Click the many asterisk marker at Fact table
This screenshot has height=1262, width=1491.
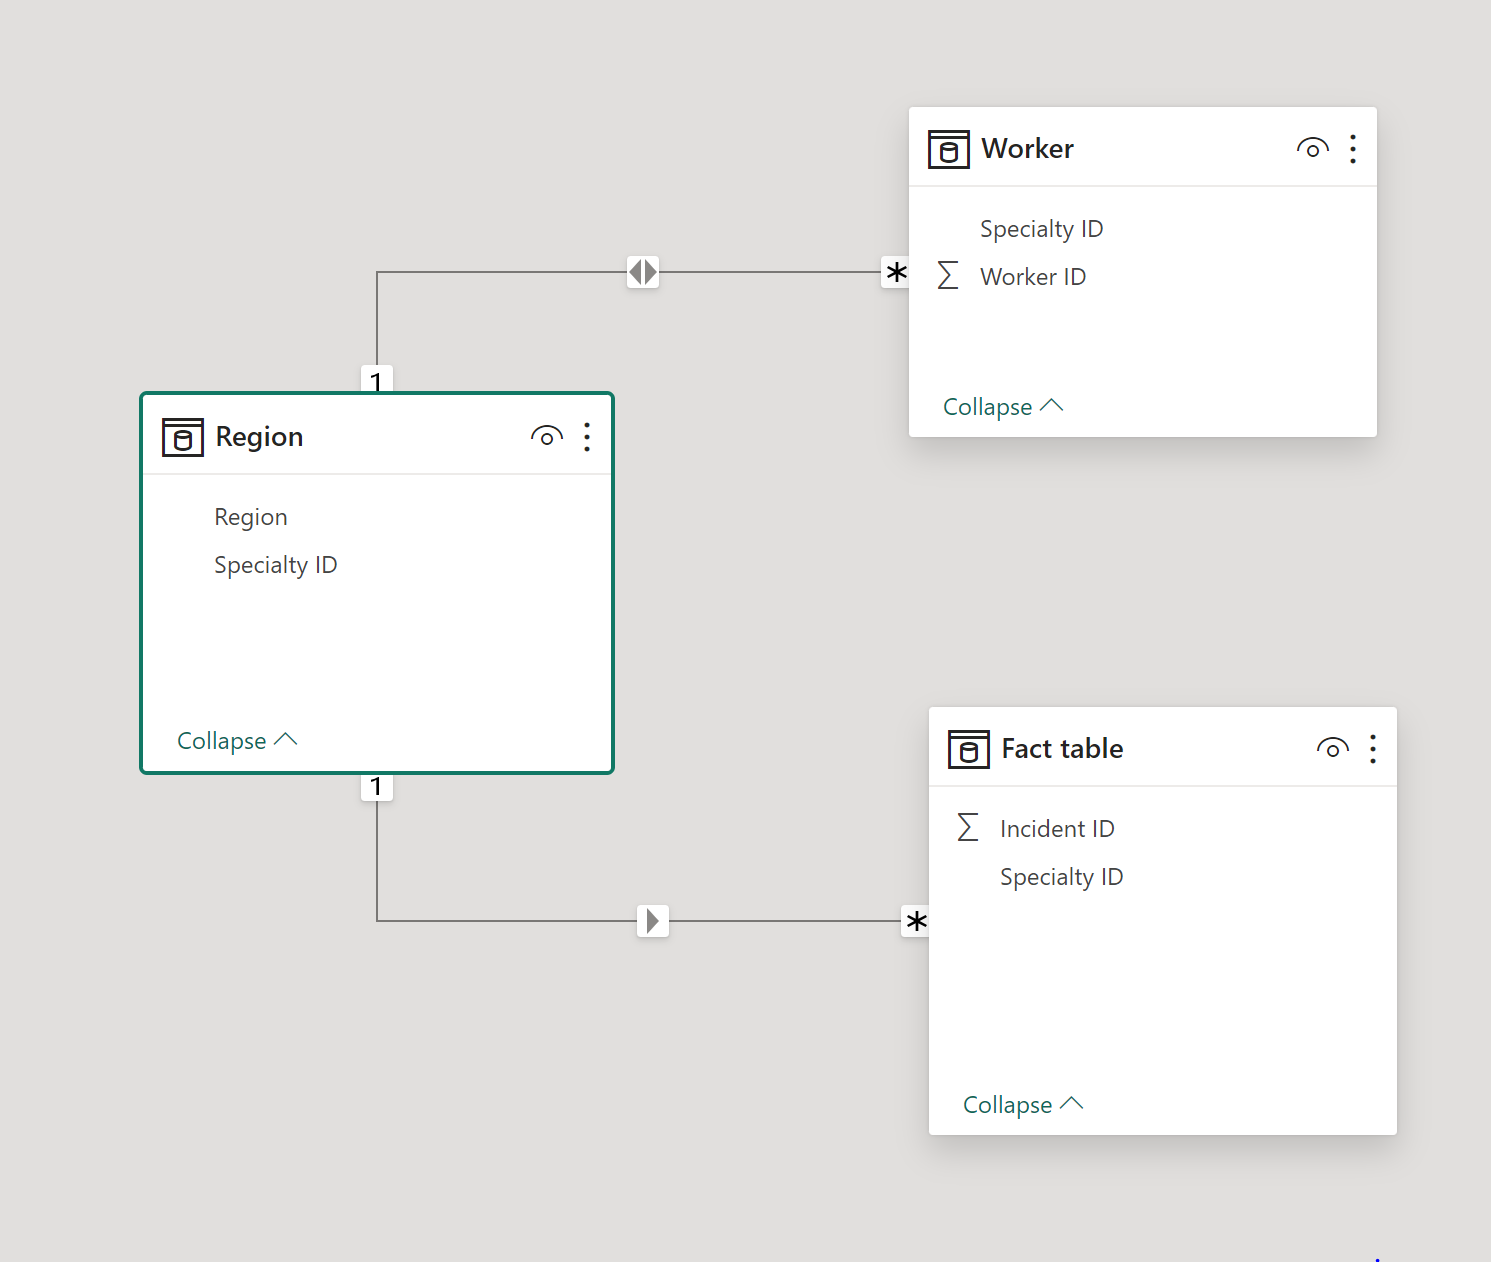pyautogui.click(x=916, y=921)
